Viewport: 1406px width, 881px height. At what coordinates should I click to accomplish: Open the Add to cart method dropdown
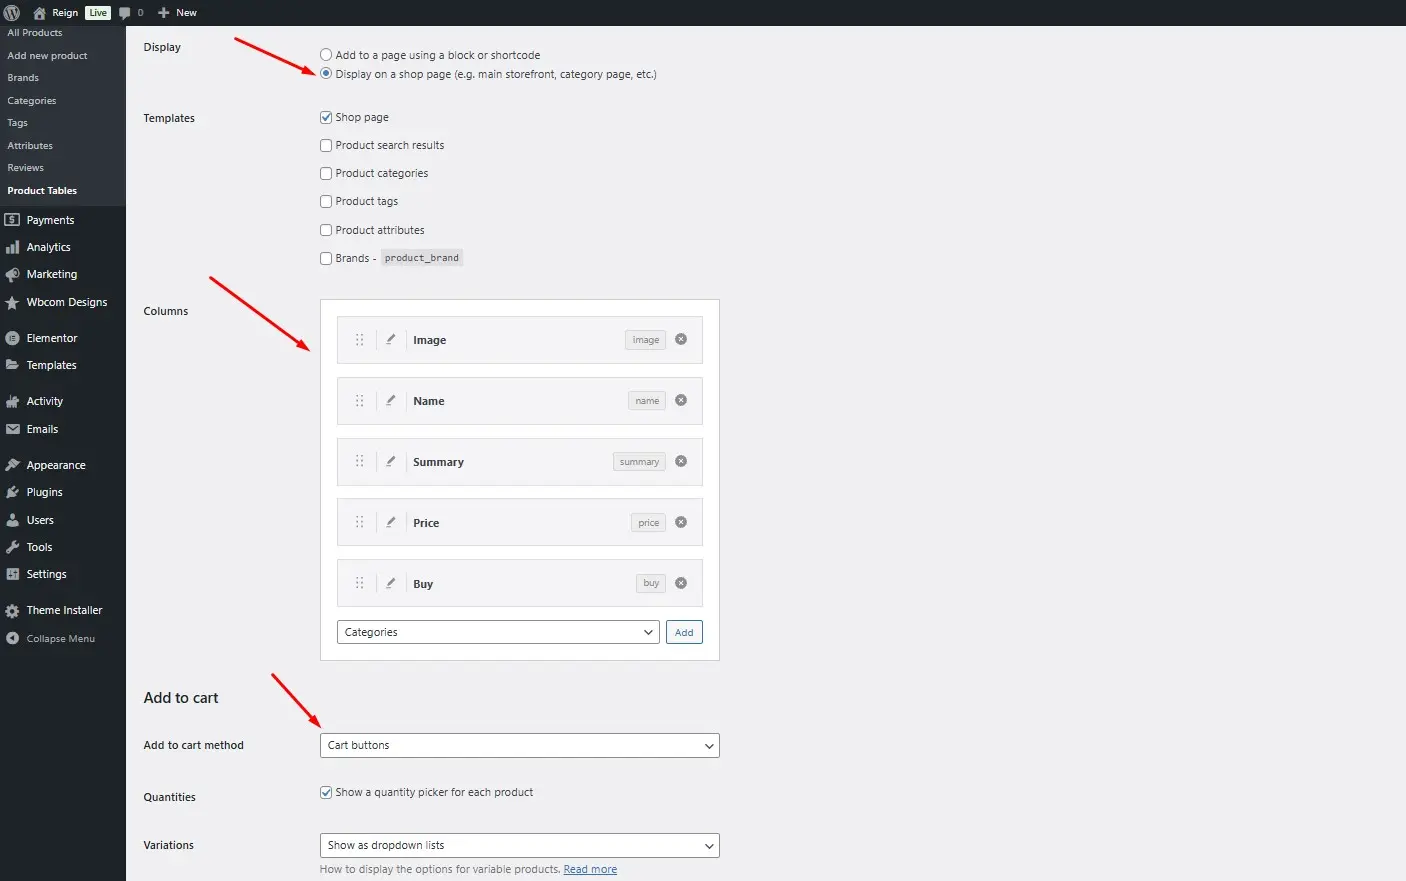(x=518, y=745)
